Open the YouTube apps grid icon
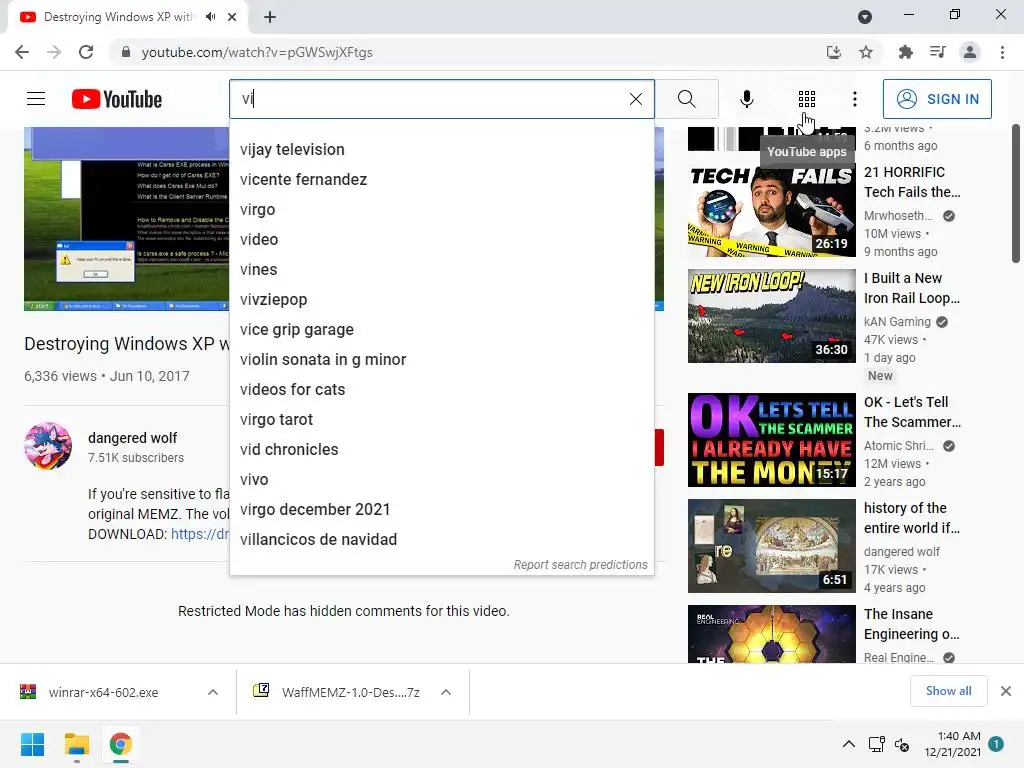 [x=807, y=99]
